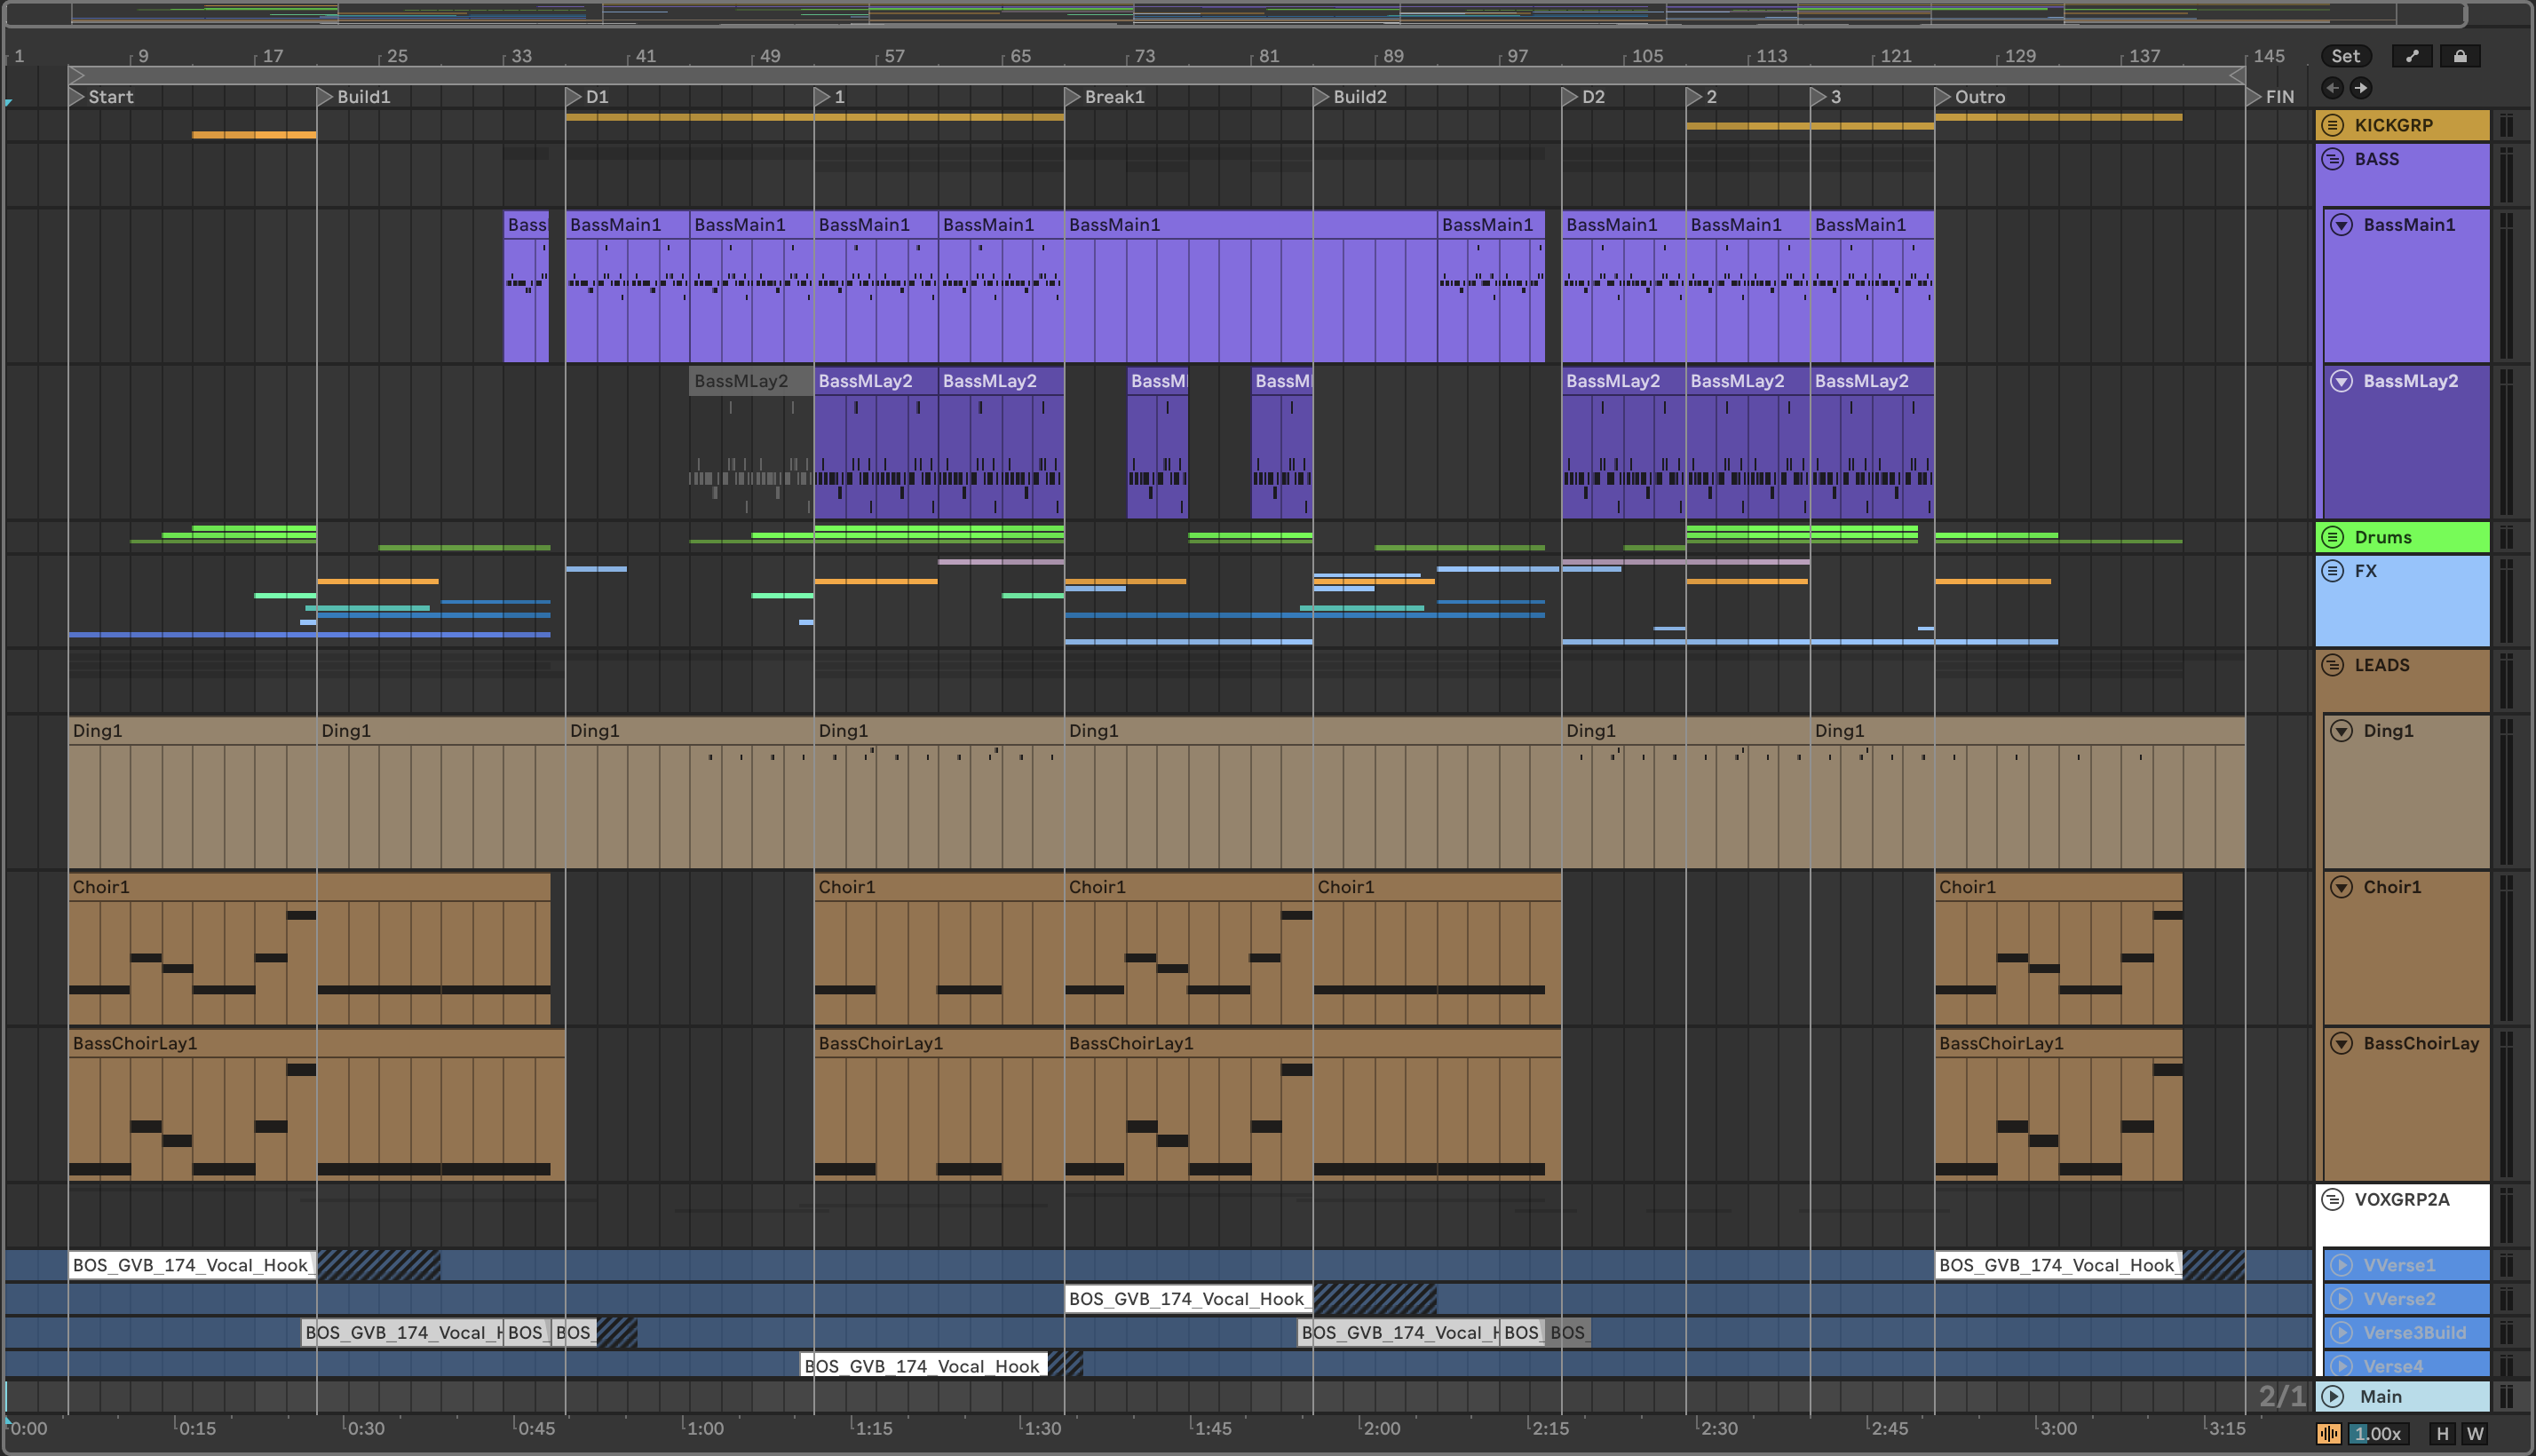Click the 1.00x zoom factor field
This screenshot has height=1456, width=2536.
click(x=2377, y=1433)
